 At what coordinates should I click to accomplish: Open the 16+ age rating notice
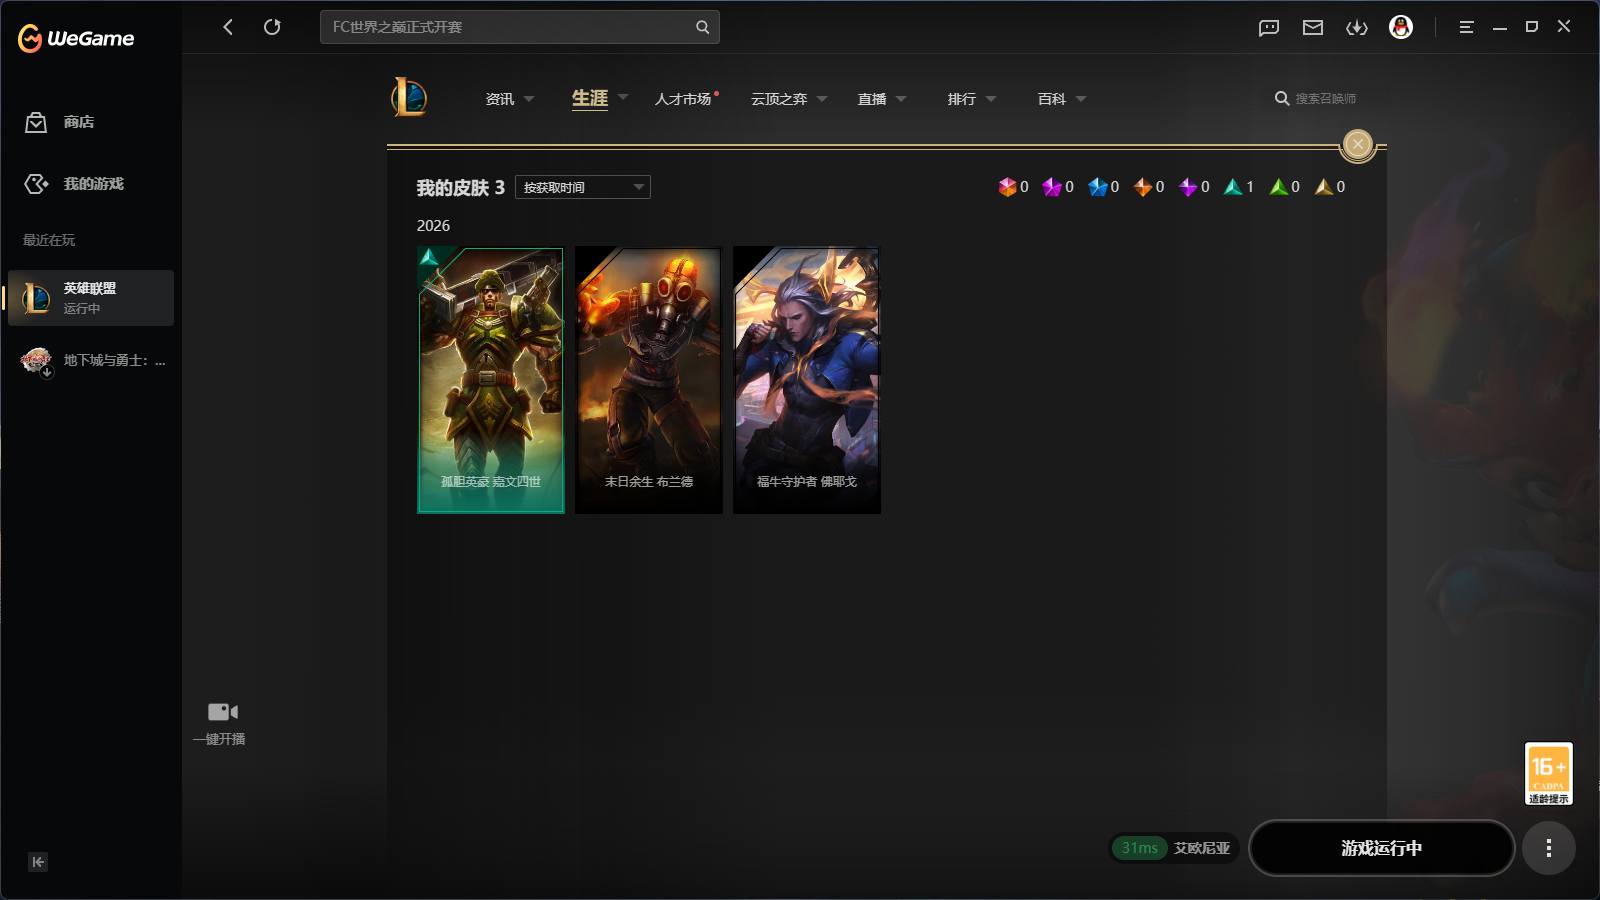click(1548, 773)
